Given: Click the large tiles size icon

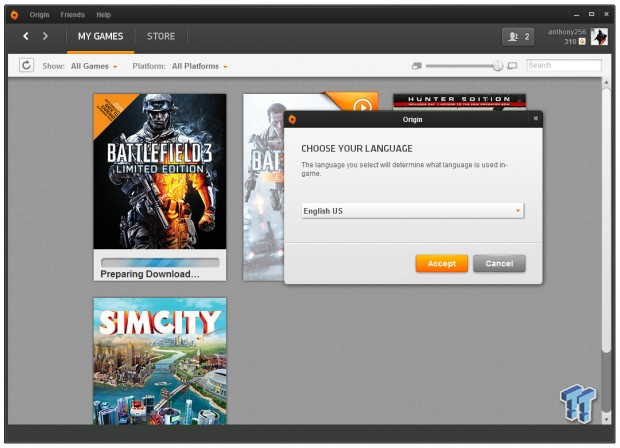Looking at the screenshot, I should pyautogui.click(x=512, y=66).
